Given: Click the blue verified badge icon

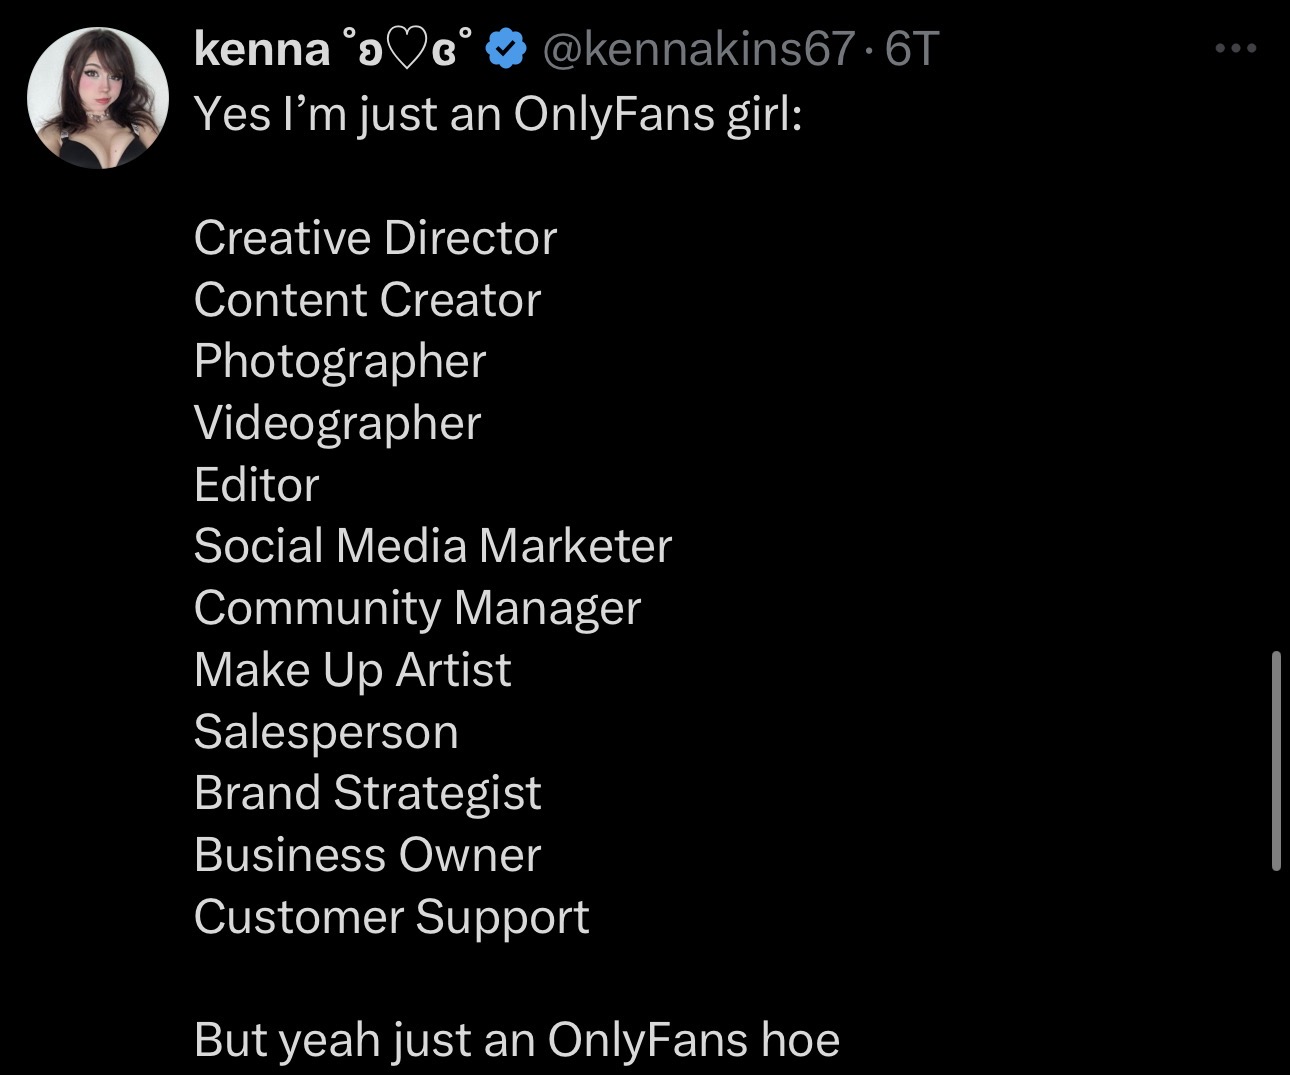Looking at the screenshot, I should pos(506,49).
